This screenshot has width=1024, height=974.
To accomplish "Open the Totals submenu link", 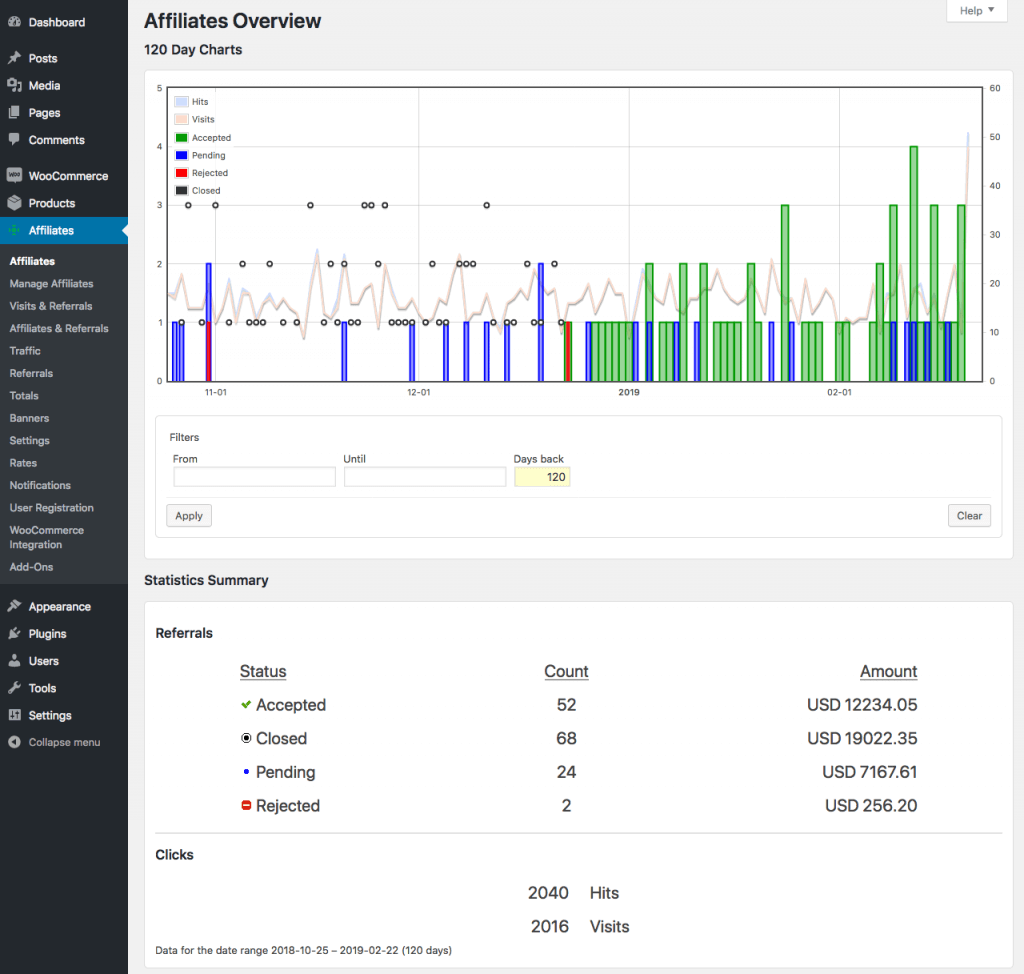I will (24, 395).
